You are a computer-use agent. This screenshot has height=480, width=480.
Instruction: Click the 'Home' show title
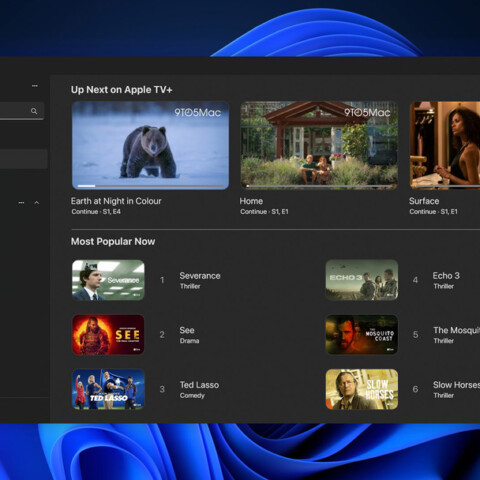[251, 201]
